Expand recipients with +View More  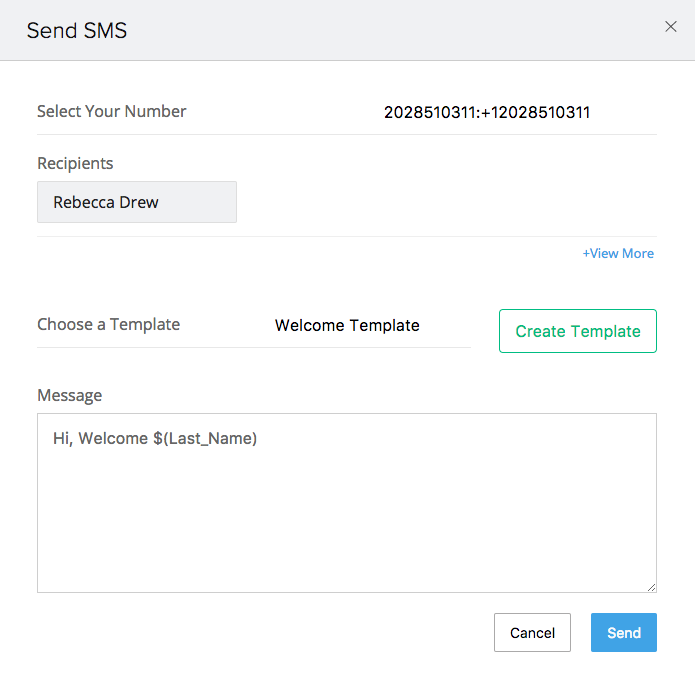[618, 254]
